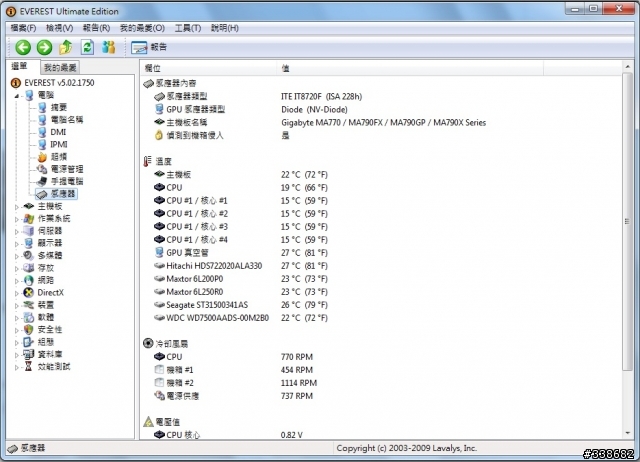Select 電源管理 in the tree
The height and width of the screenshot is (462, 640).
point(67,169)
